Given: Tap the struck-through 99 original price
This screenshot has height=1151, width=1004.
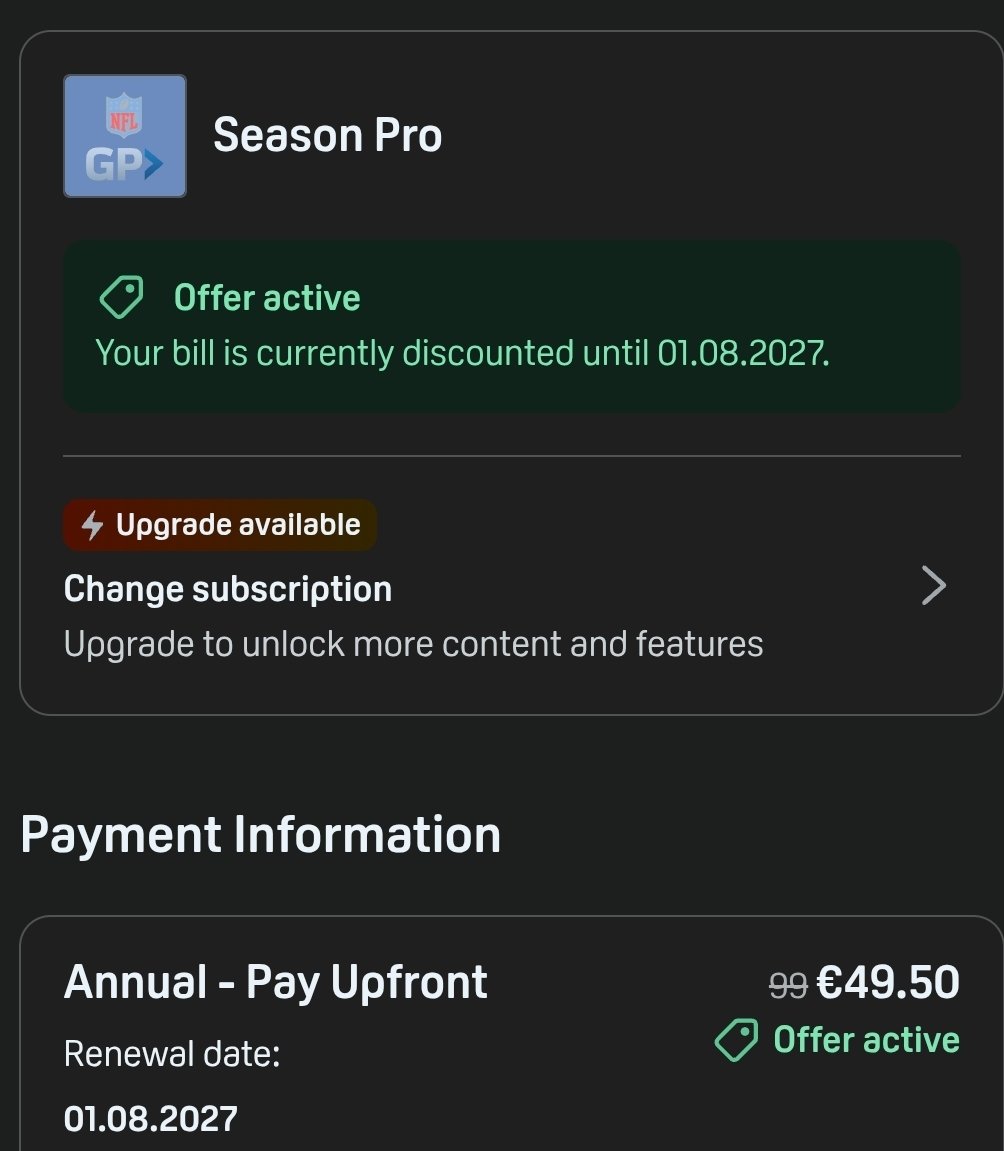Looking at the screenshot, I should [787, 985].
